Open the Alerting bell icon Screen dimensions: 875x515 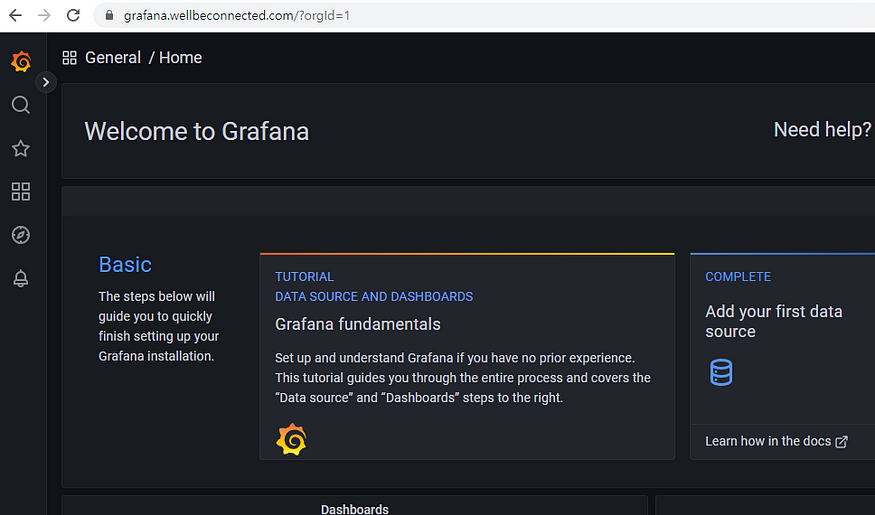[21, 278]
